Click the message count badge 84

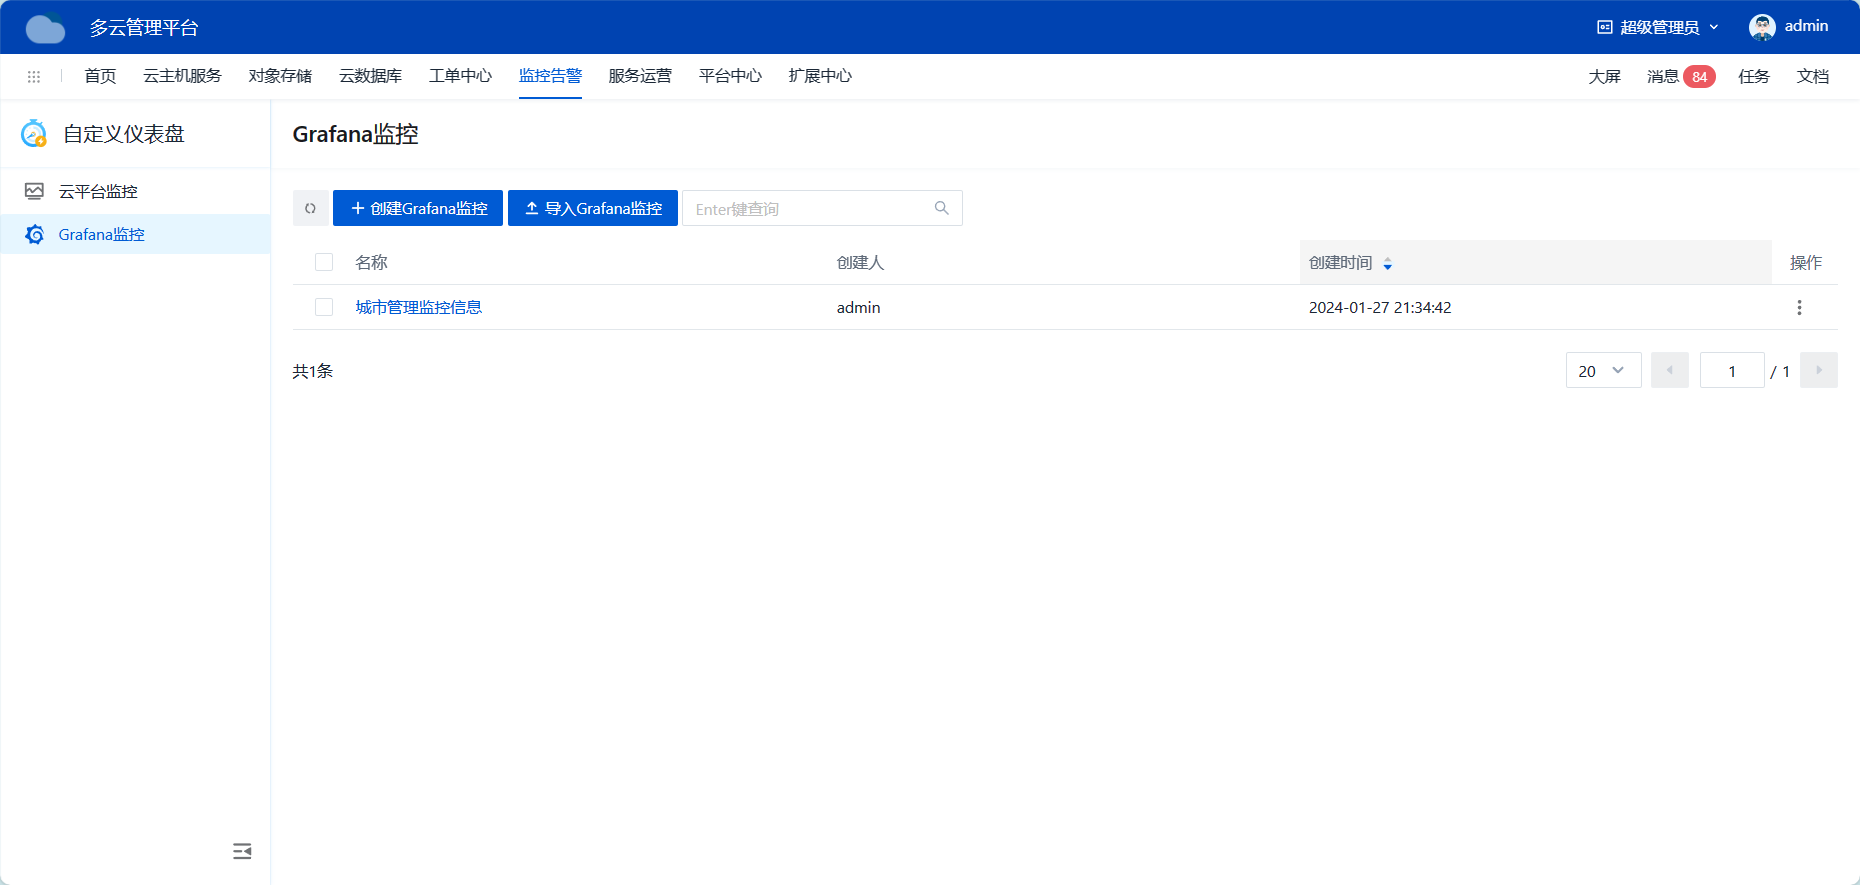[1699, 77]
